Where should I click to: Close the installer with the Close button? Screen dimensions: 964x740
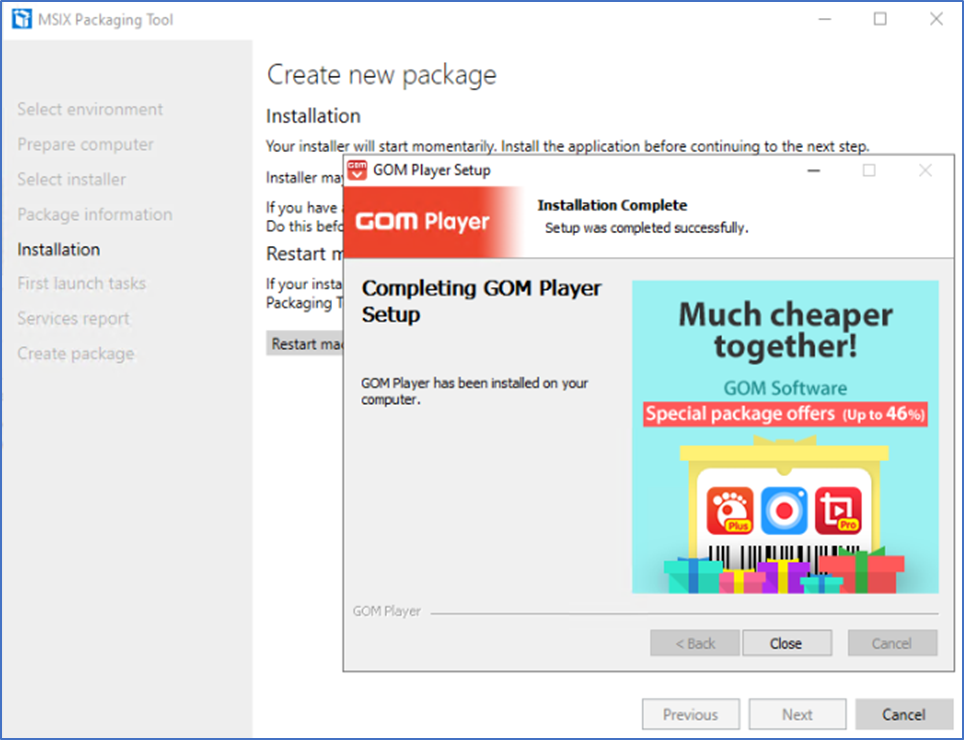point(786,643)
